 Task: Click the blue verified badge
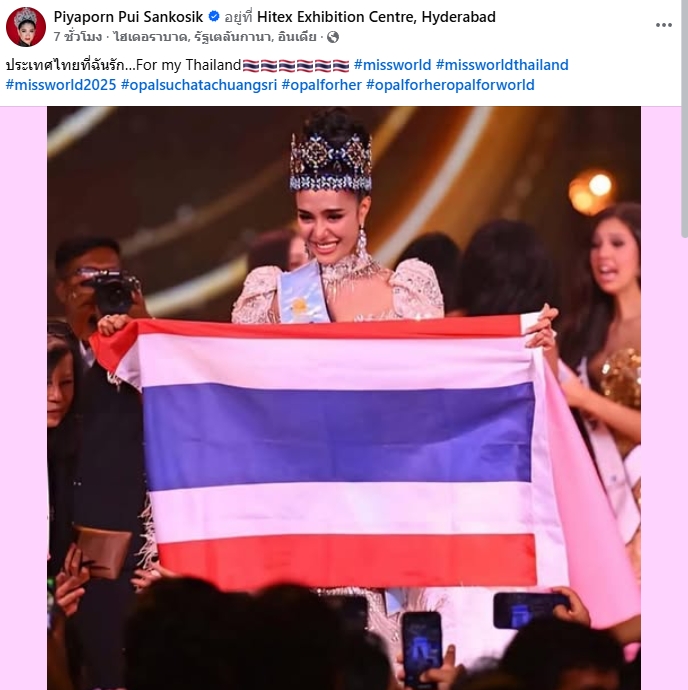tap(213, 17)
